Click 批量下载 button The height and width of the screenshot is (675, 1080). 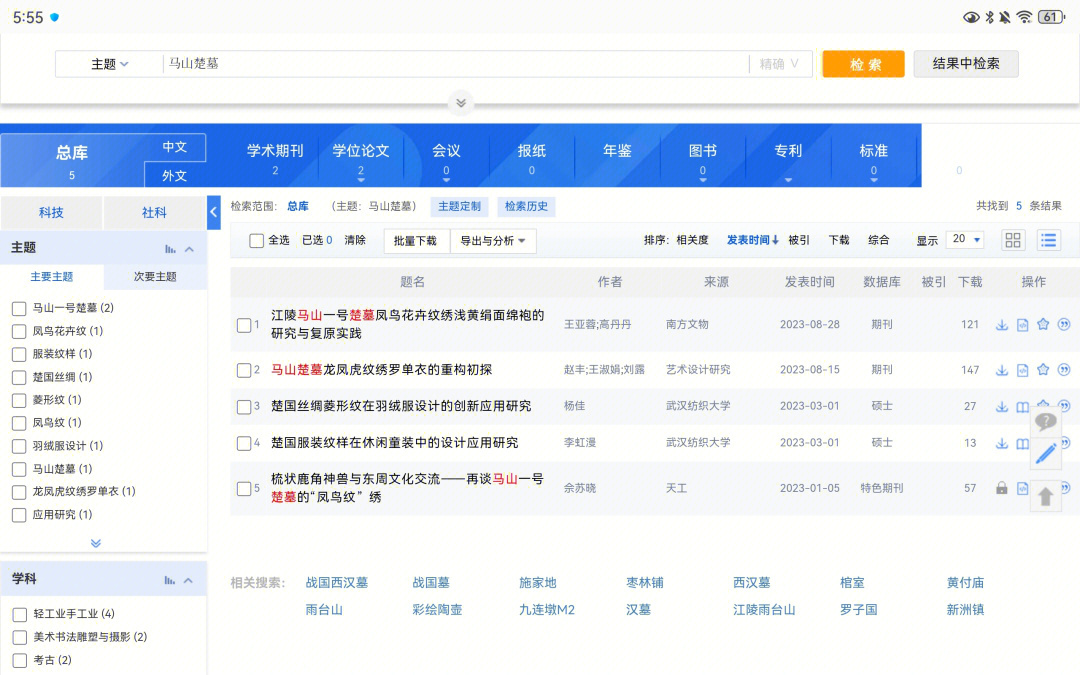[415, 240]
